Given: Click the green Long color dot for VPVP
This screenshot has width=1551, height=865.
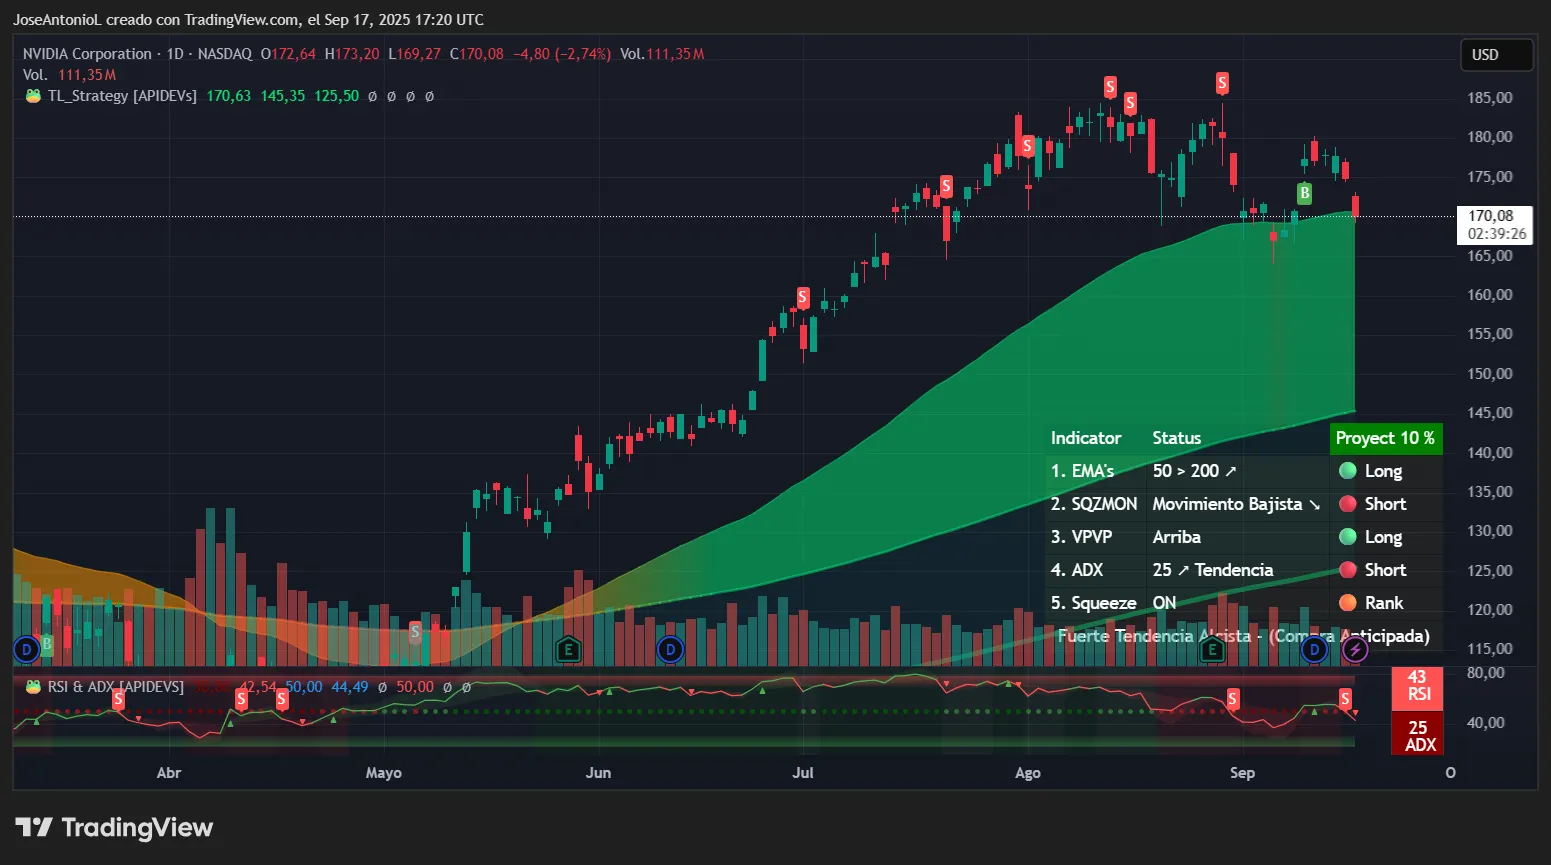Looking at the screenshot, I should (1348, 537).
